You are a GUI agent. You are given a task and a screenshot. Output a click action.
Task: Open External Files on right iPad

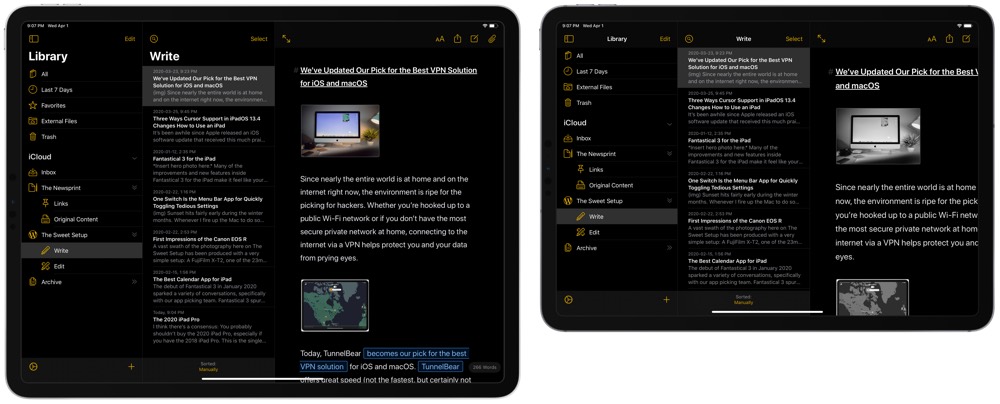pyautogui.click(x=617, y=87)
